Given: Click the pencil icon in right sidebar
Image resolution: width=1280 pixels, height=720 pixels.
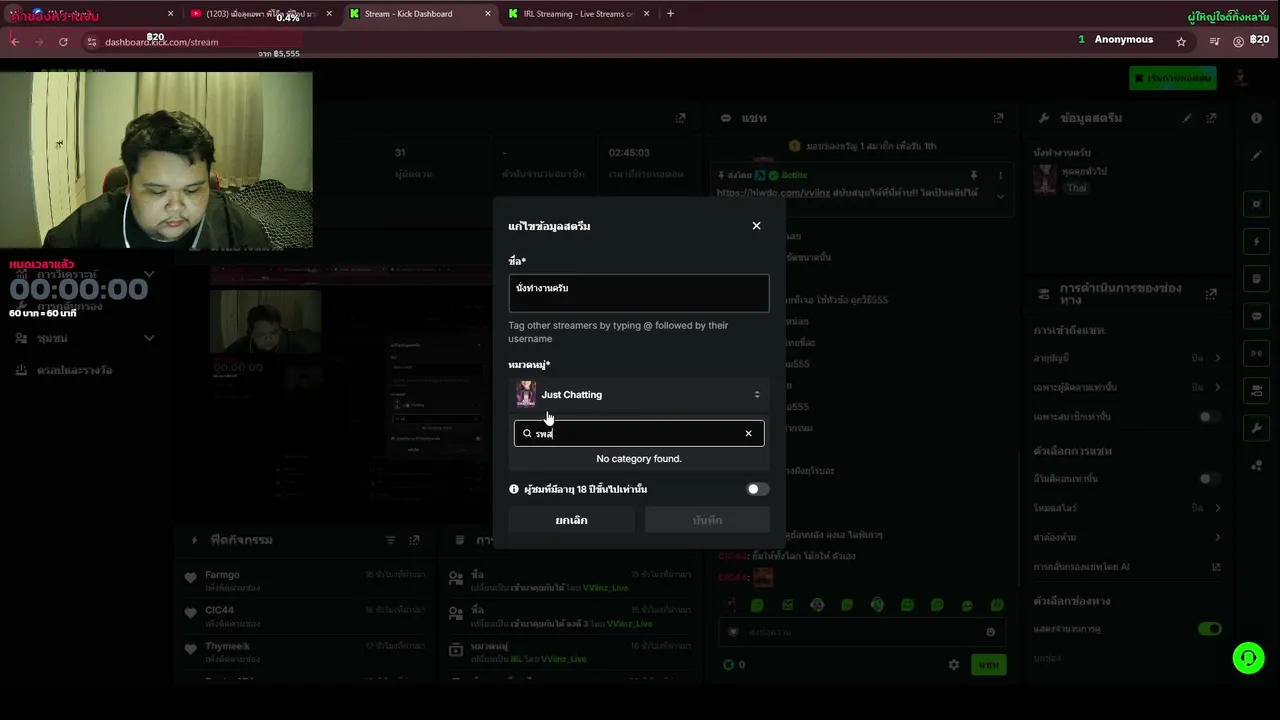Looking at the screenshot, I should [x=1257, y=156].
